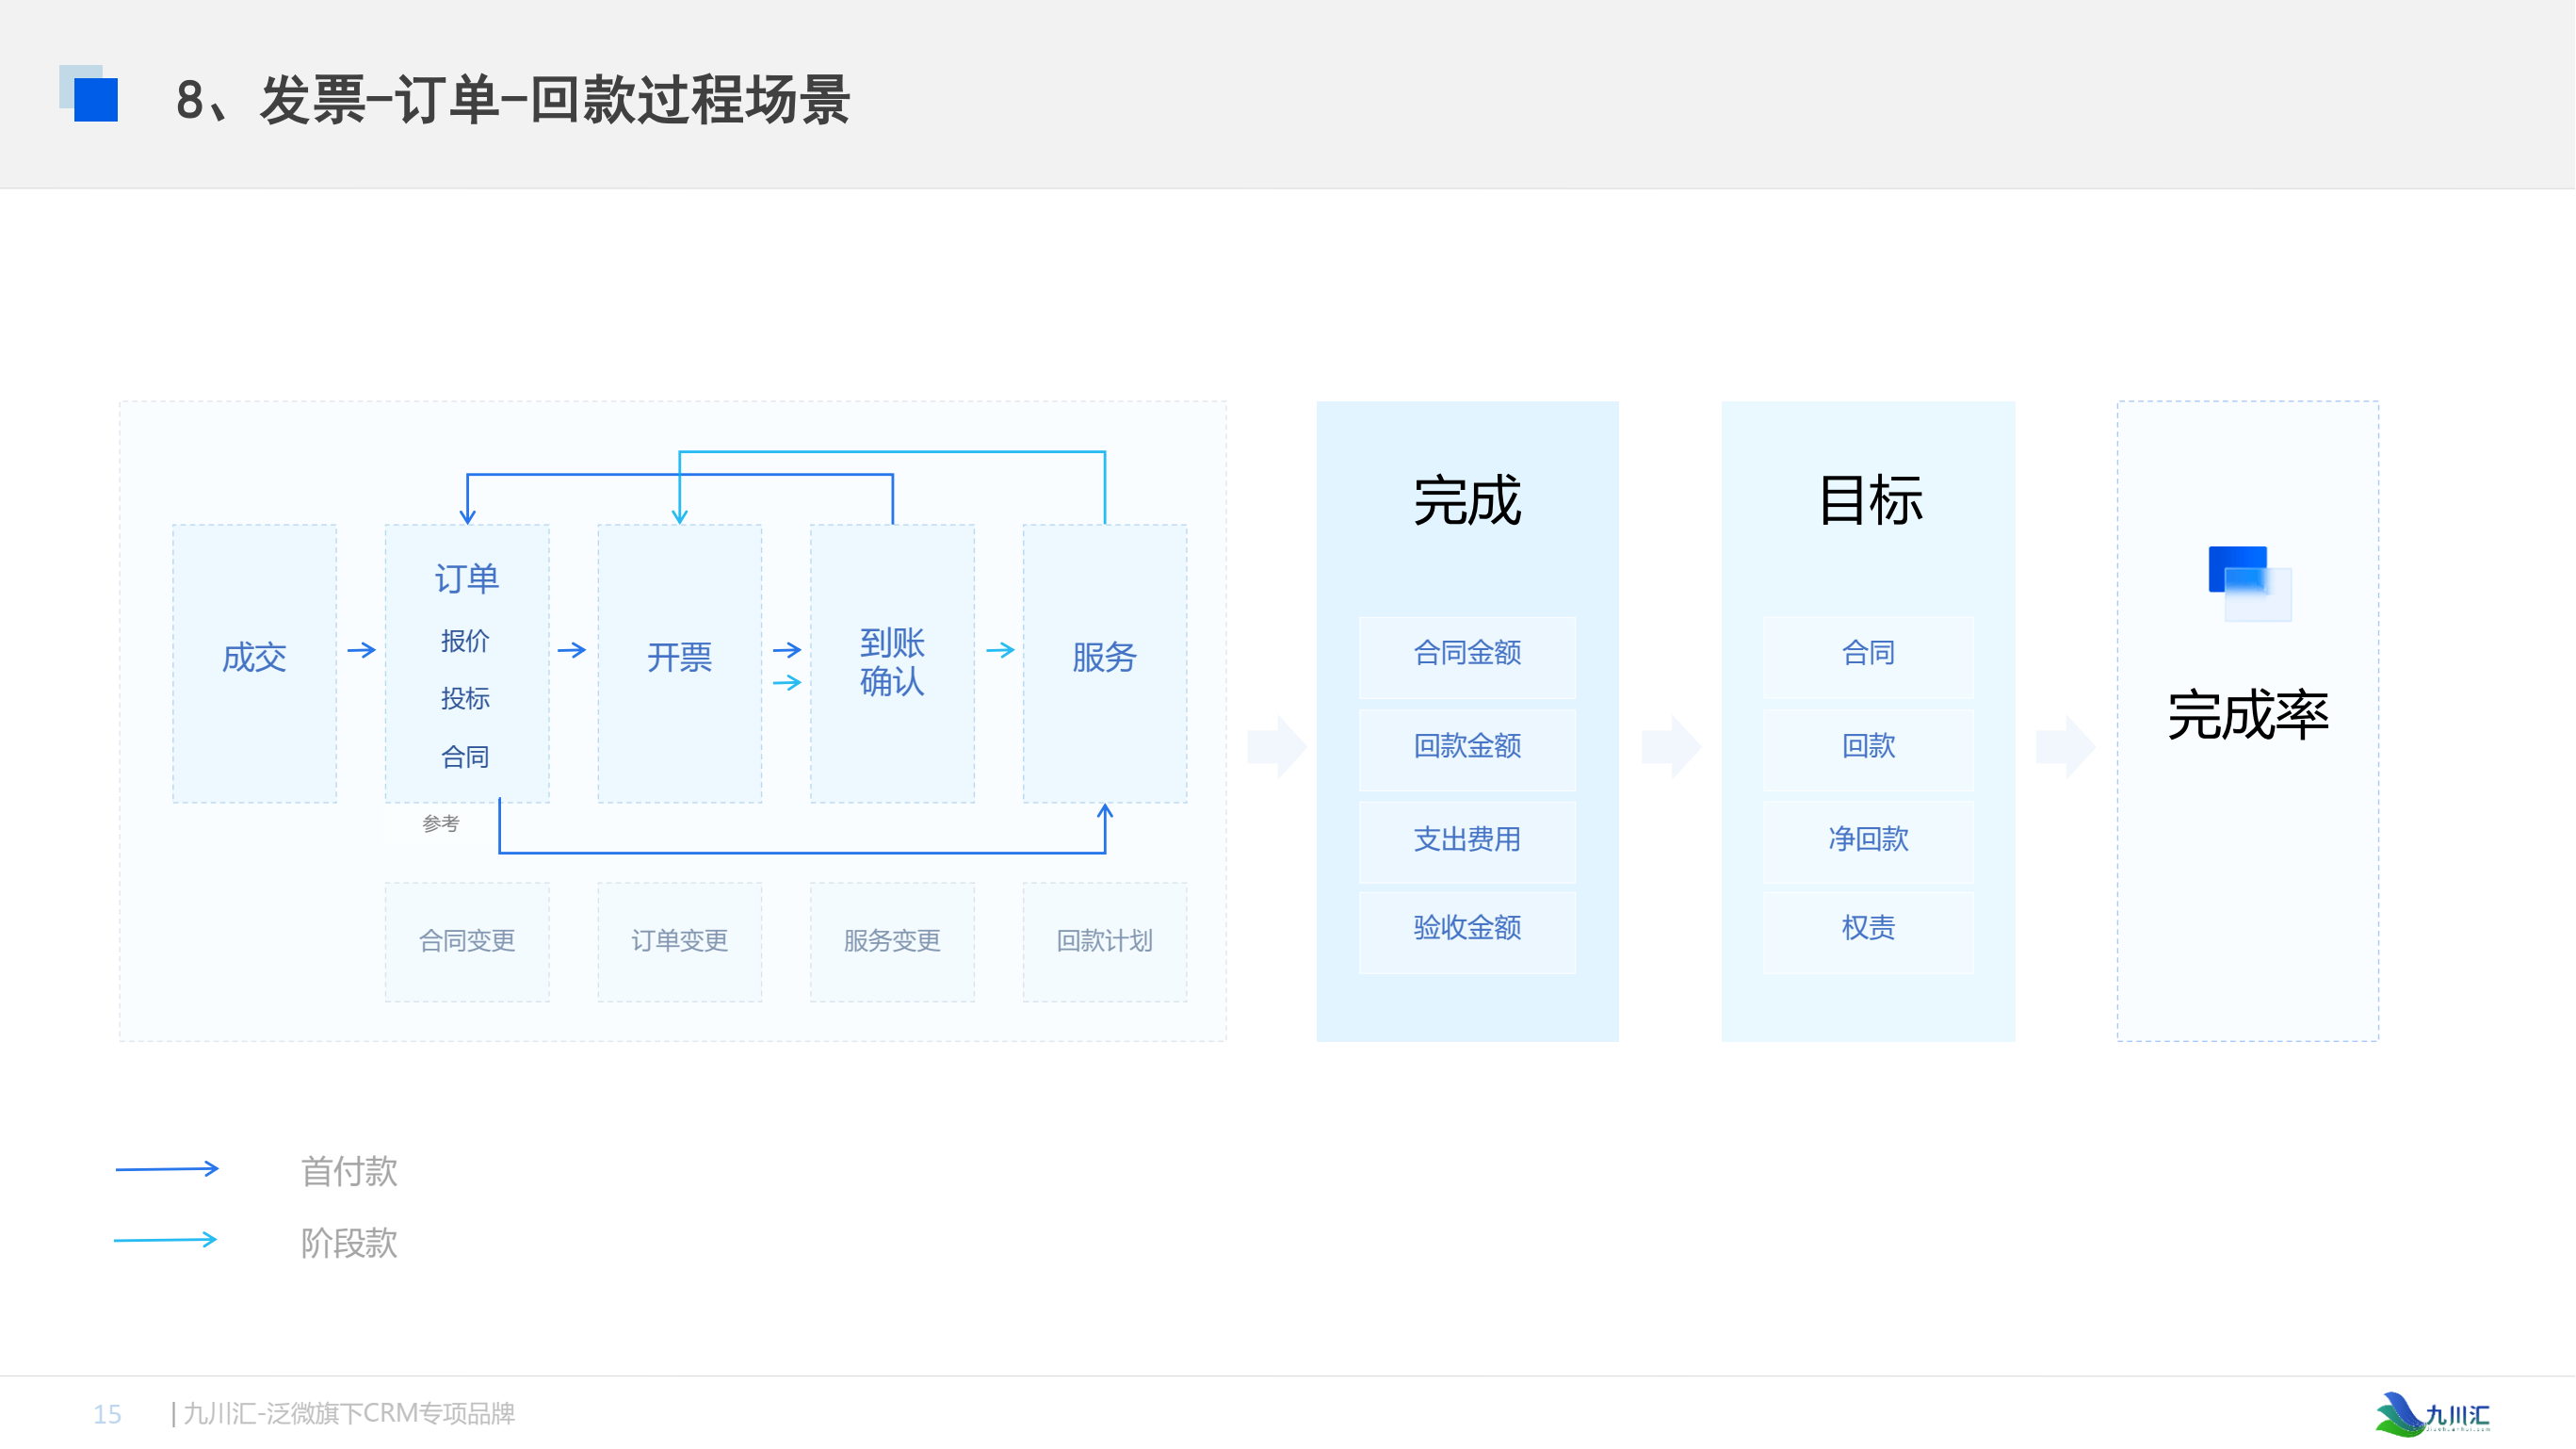Click the 净回款 cell

click(x=1868, y=842)
